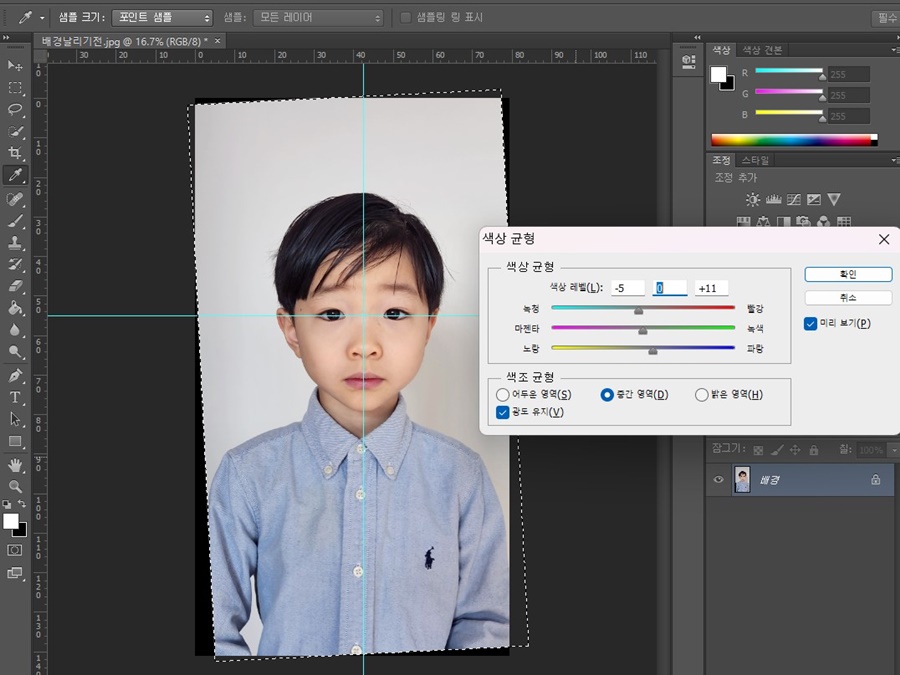Add a Curves adjustment
Screen dimensions: 900x675
coord(794,199)
